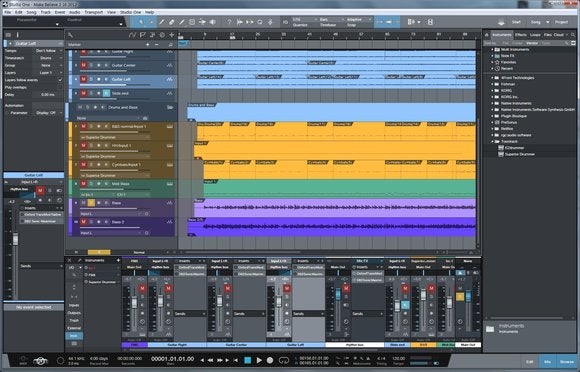Expand the Native Instruments folder
The width and height of the screenshot is (580, 372).
[492, 103]
